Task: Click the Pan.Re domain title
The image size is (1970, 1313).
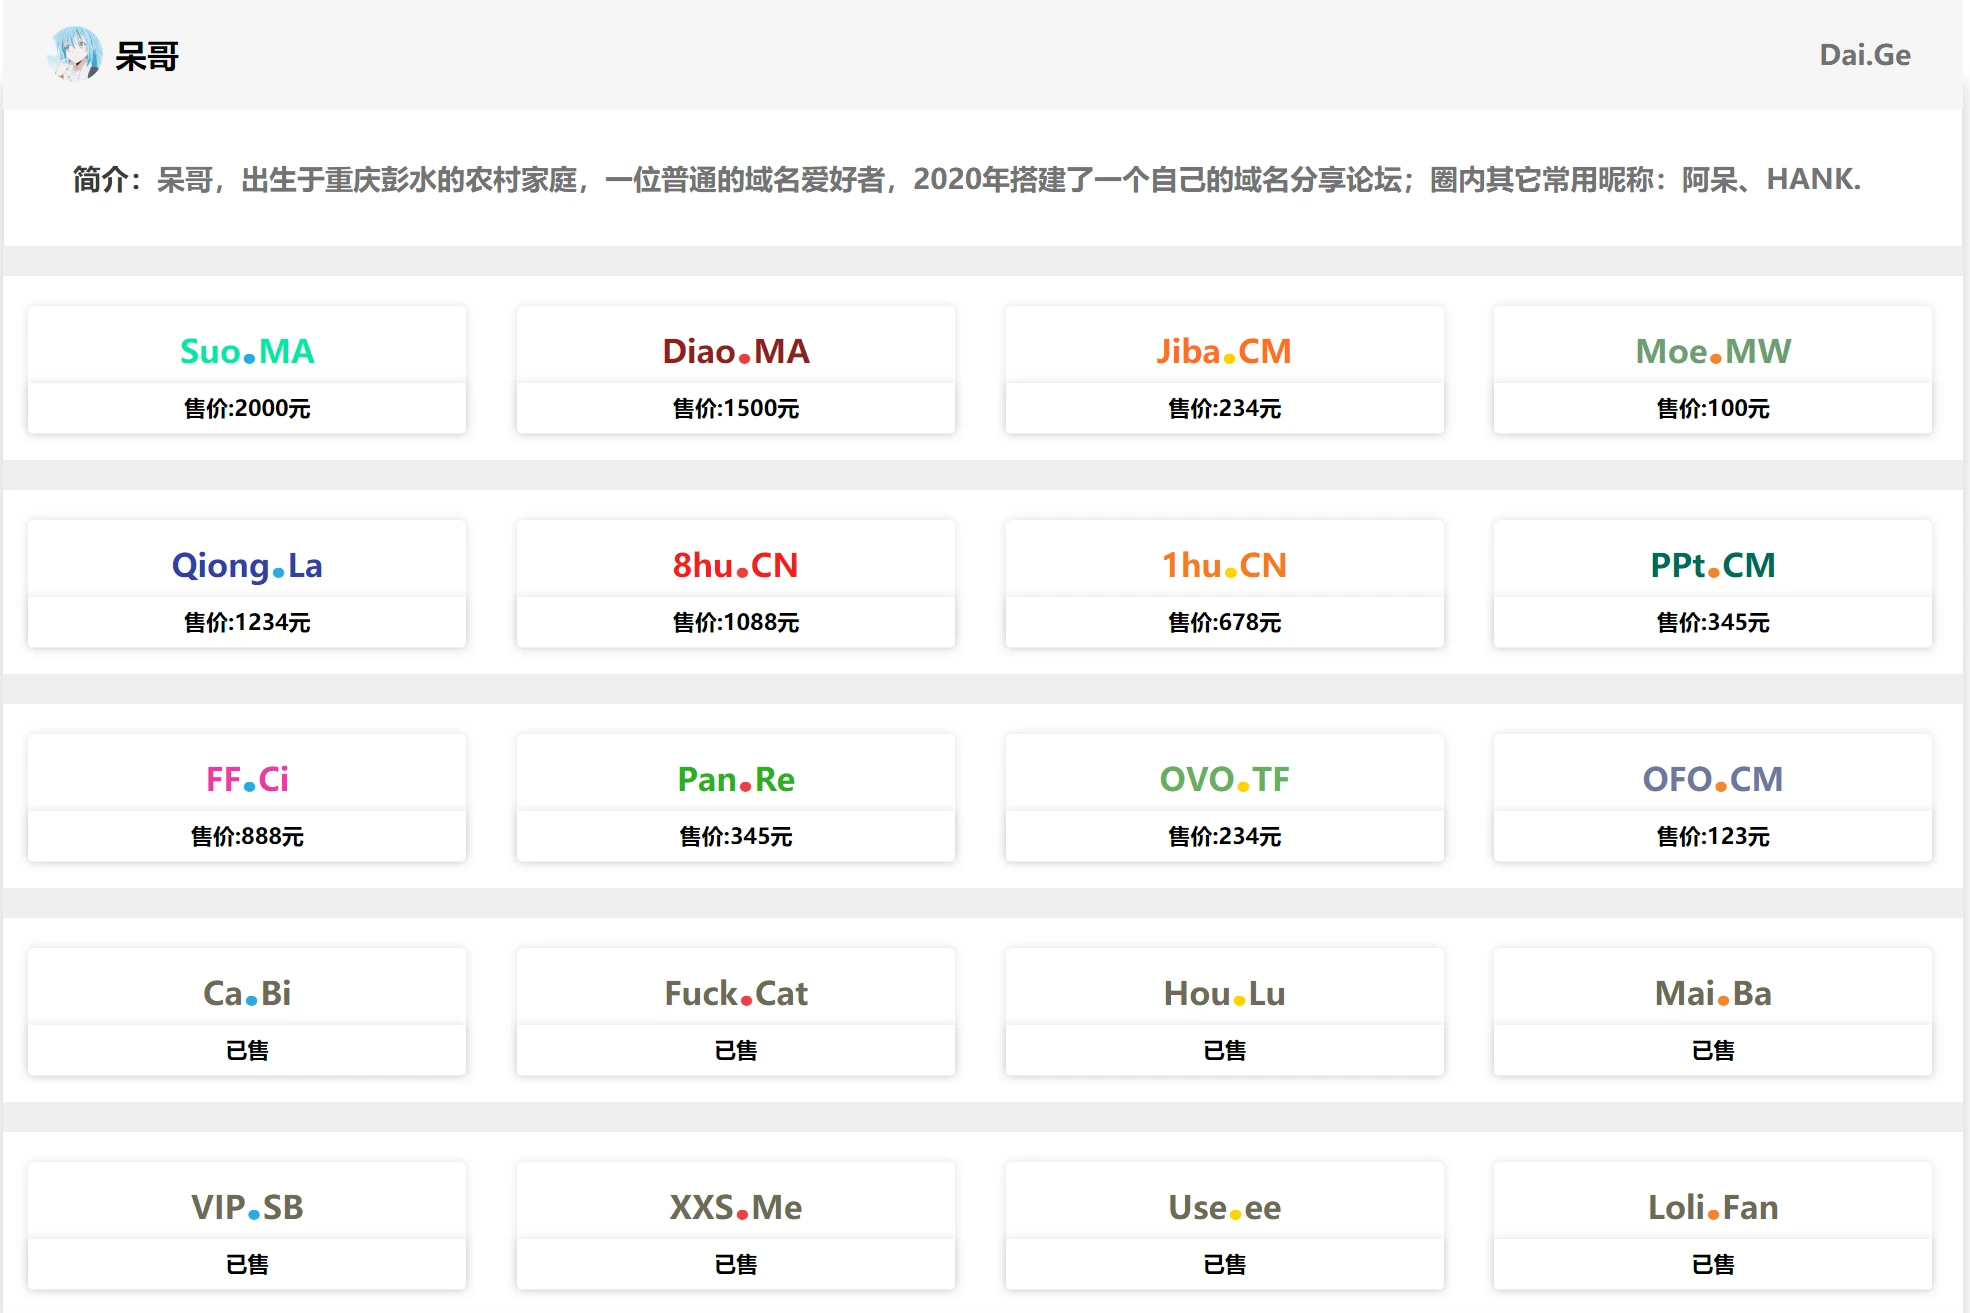Action: pos(736,779)
